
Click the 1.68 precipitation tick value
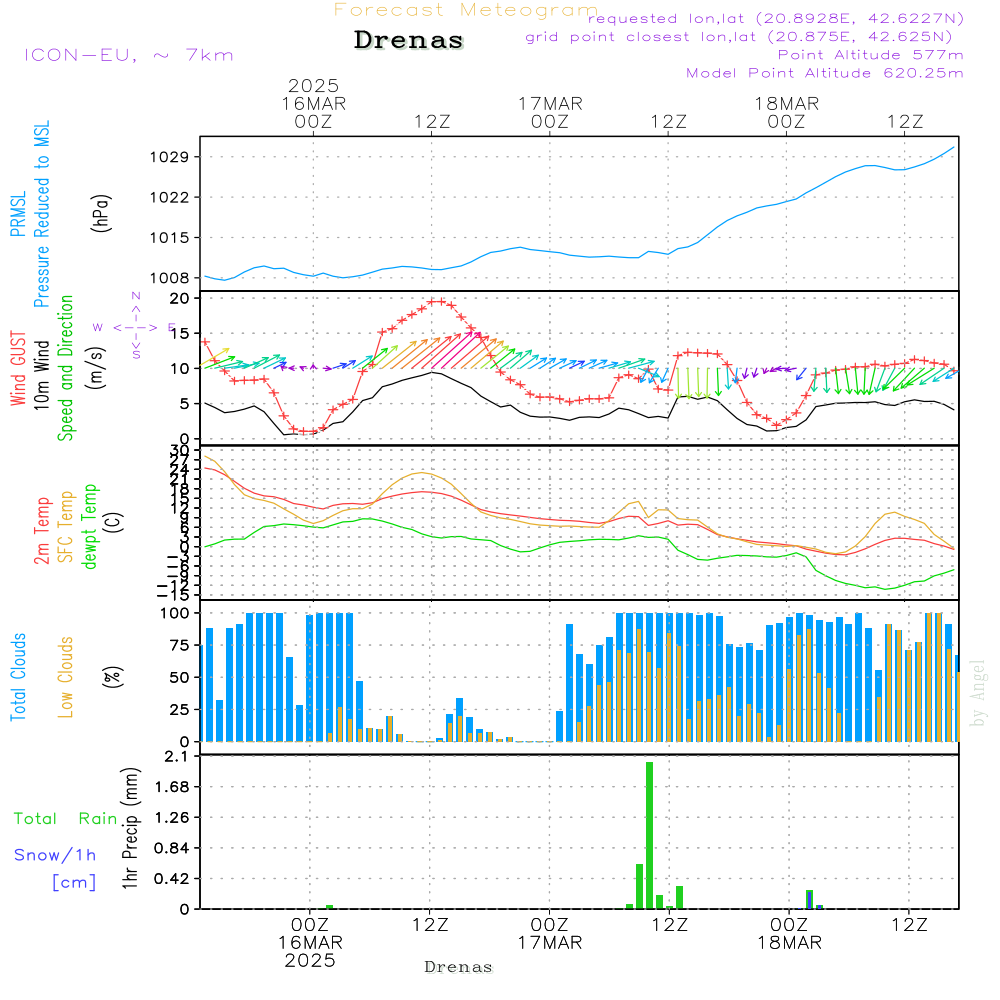point(172,787)
